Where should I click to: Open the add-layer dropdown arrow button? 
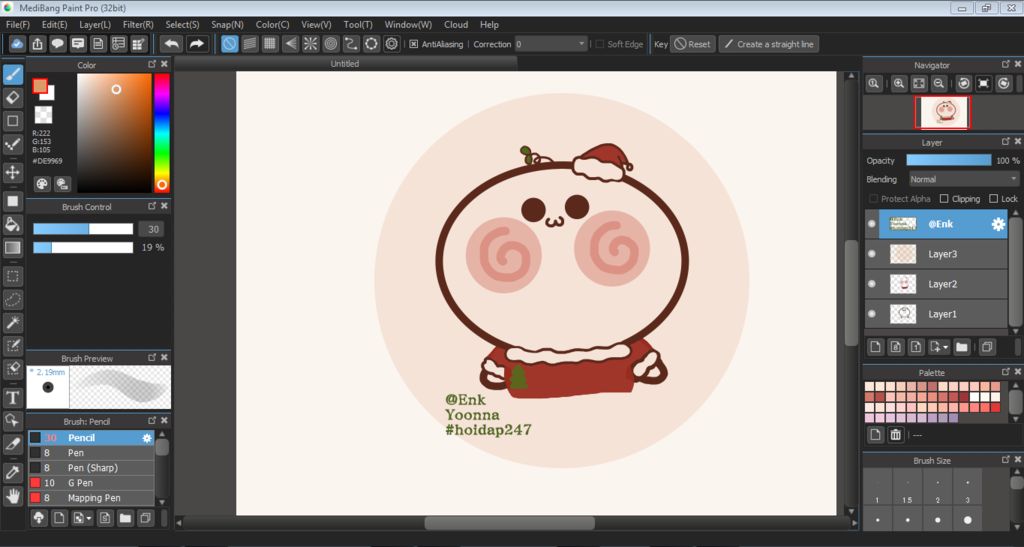pos(939,347)
